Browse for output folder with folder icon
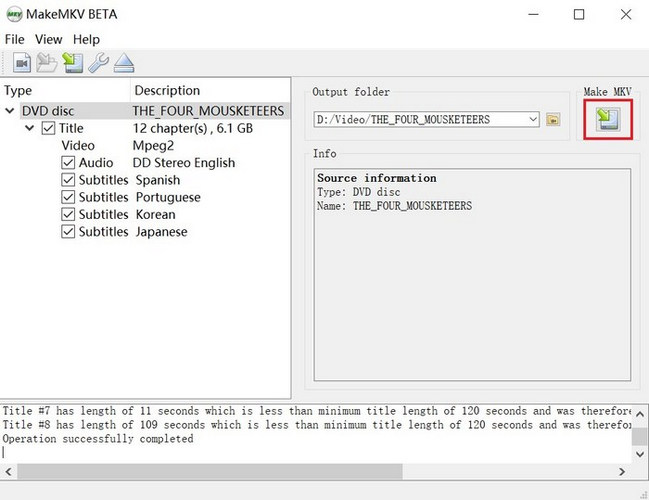The width and height of the screenshot is (649, 500). coord(553,120)
